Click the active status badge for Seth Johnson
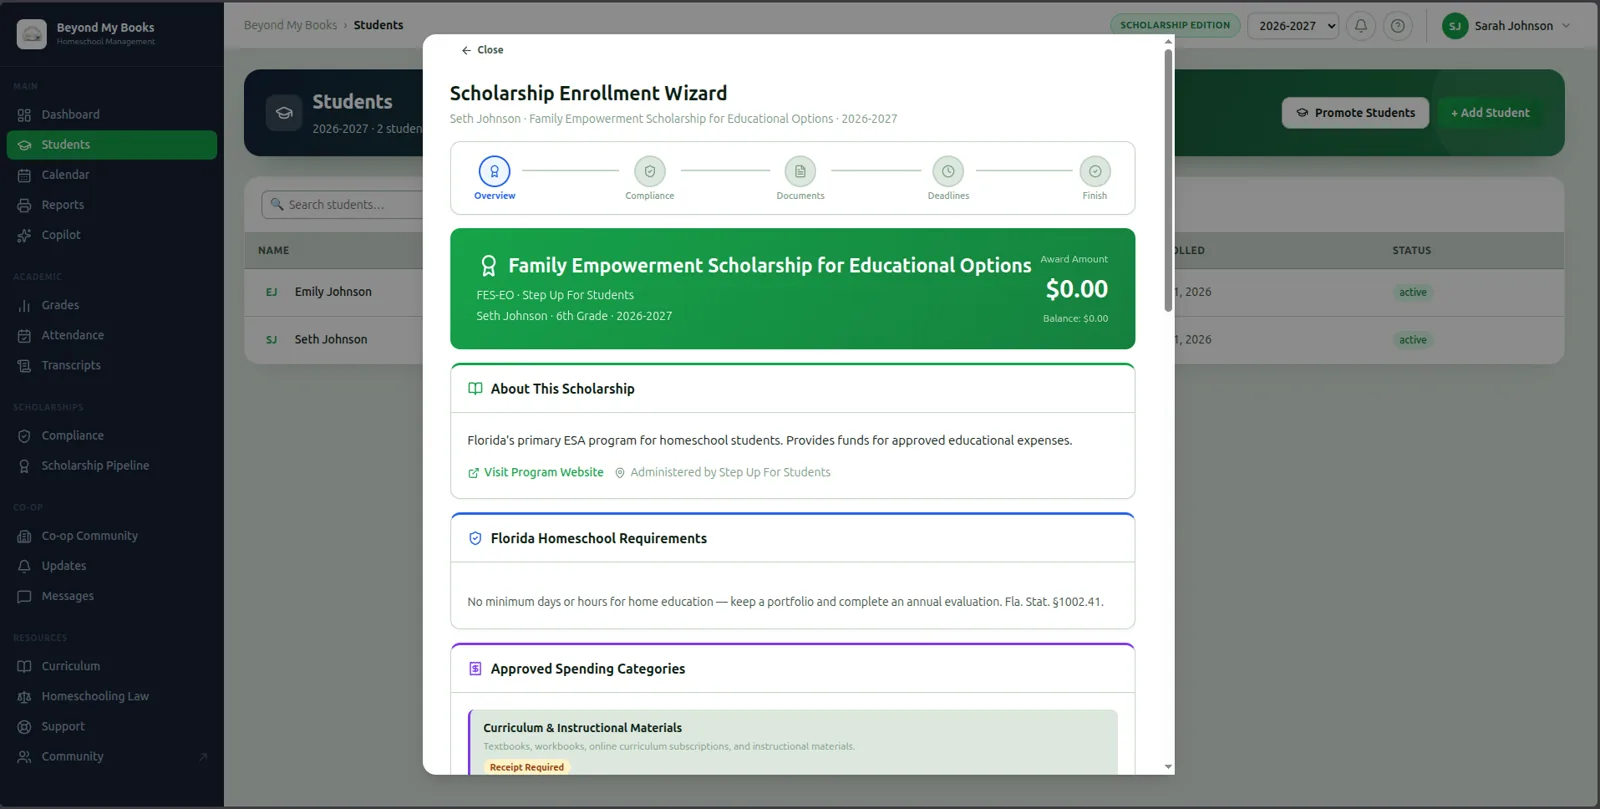 click(1413, 340)
